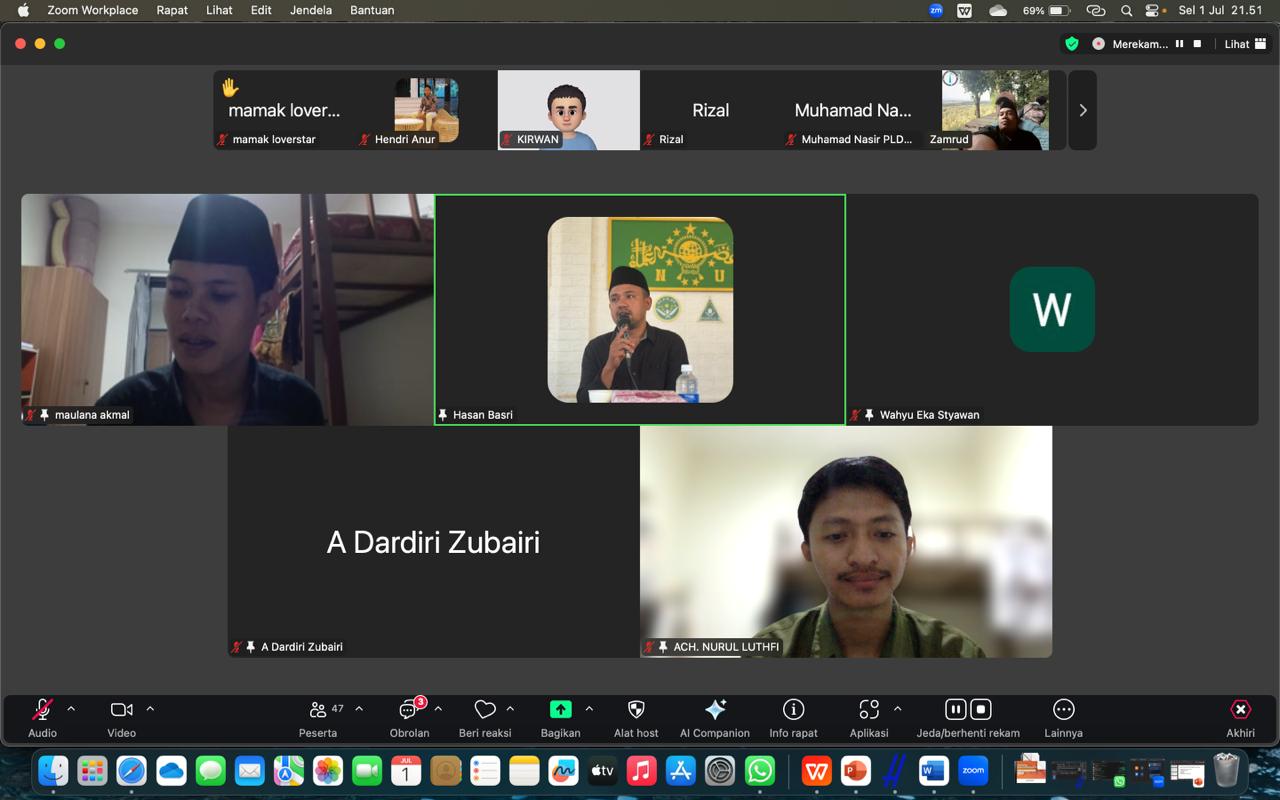Pause recording in the toolbar
The height and width of the screenshot is (800, 1280).
[x=956, y=709]
